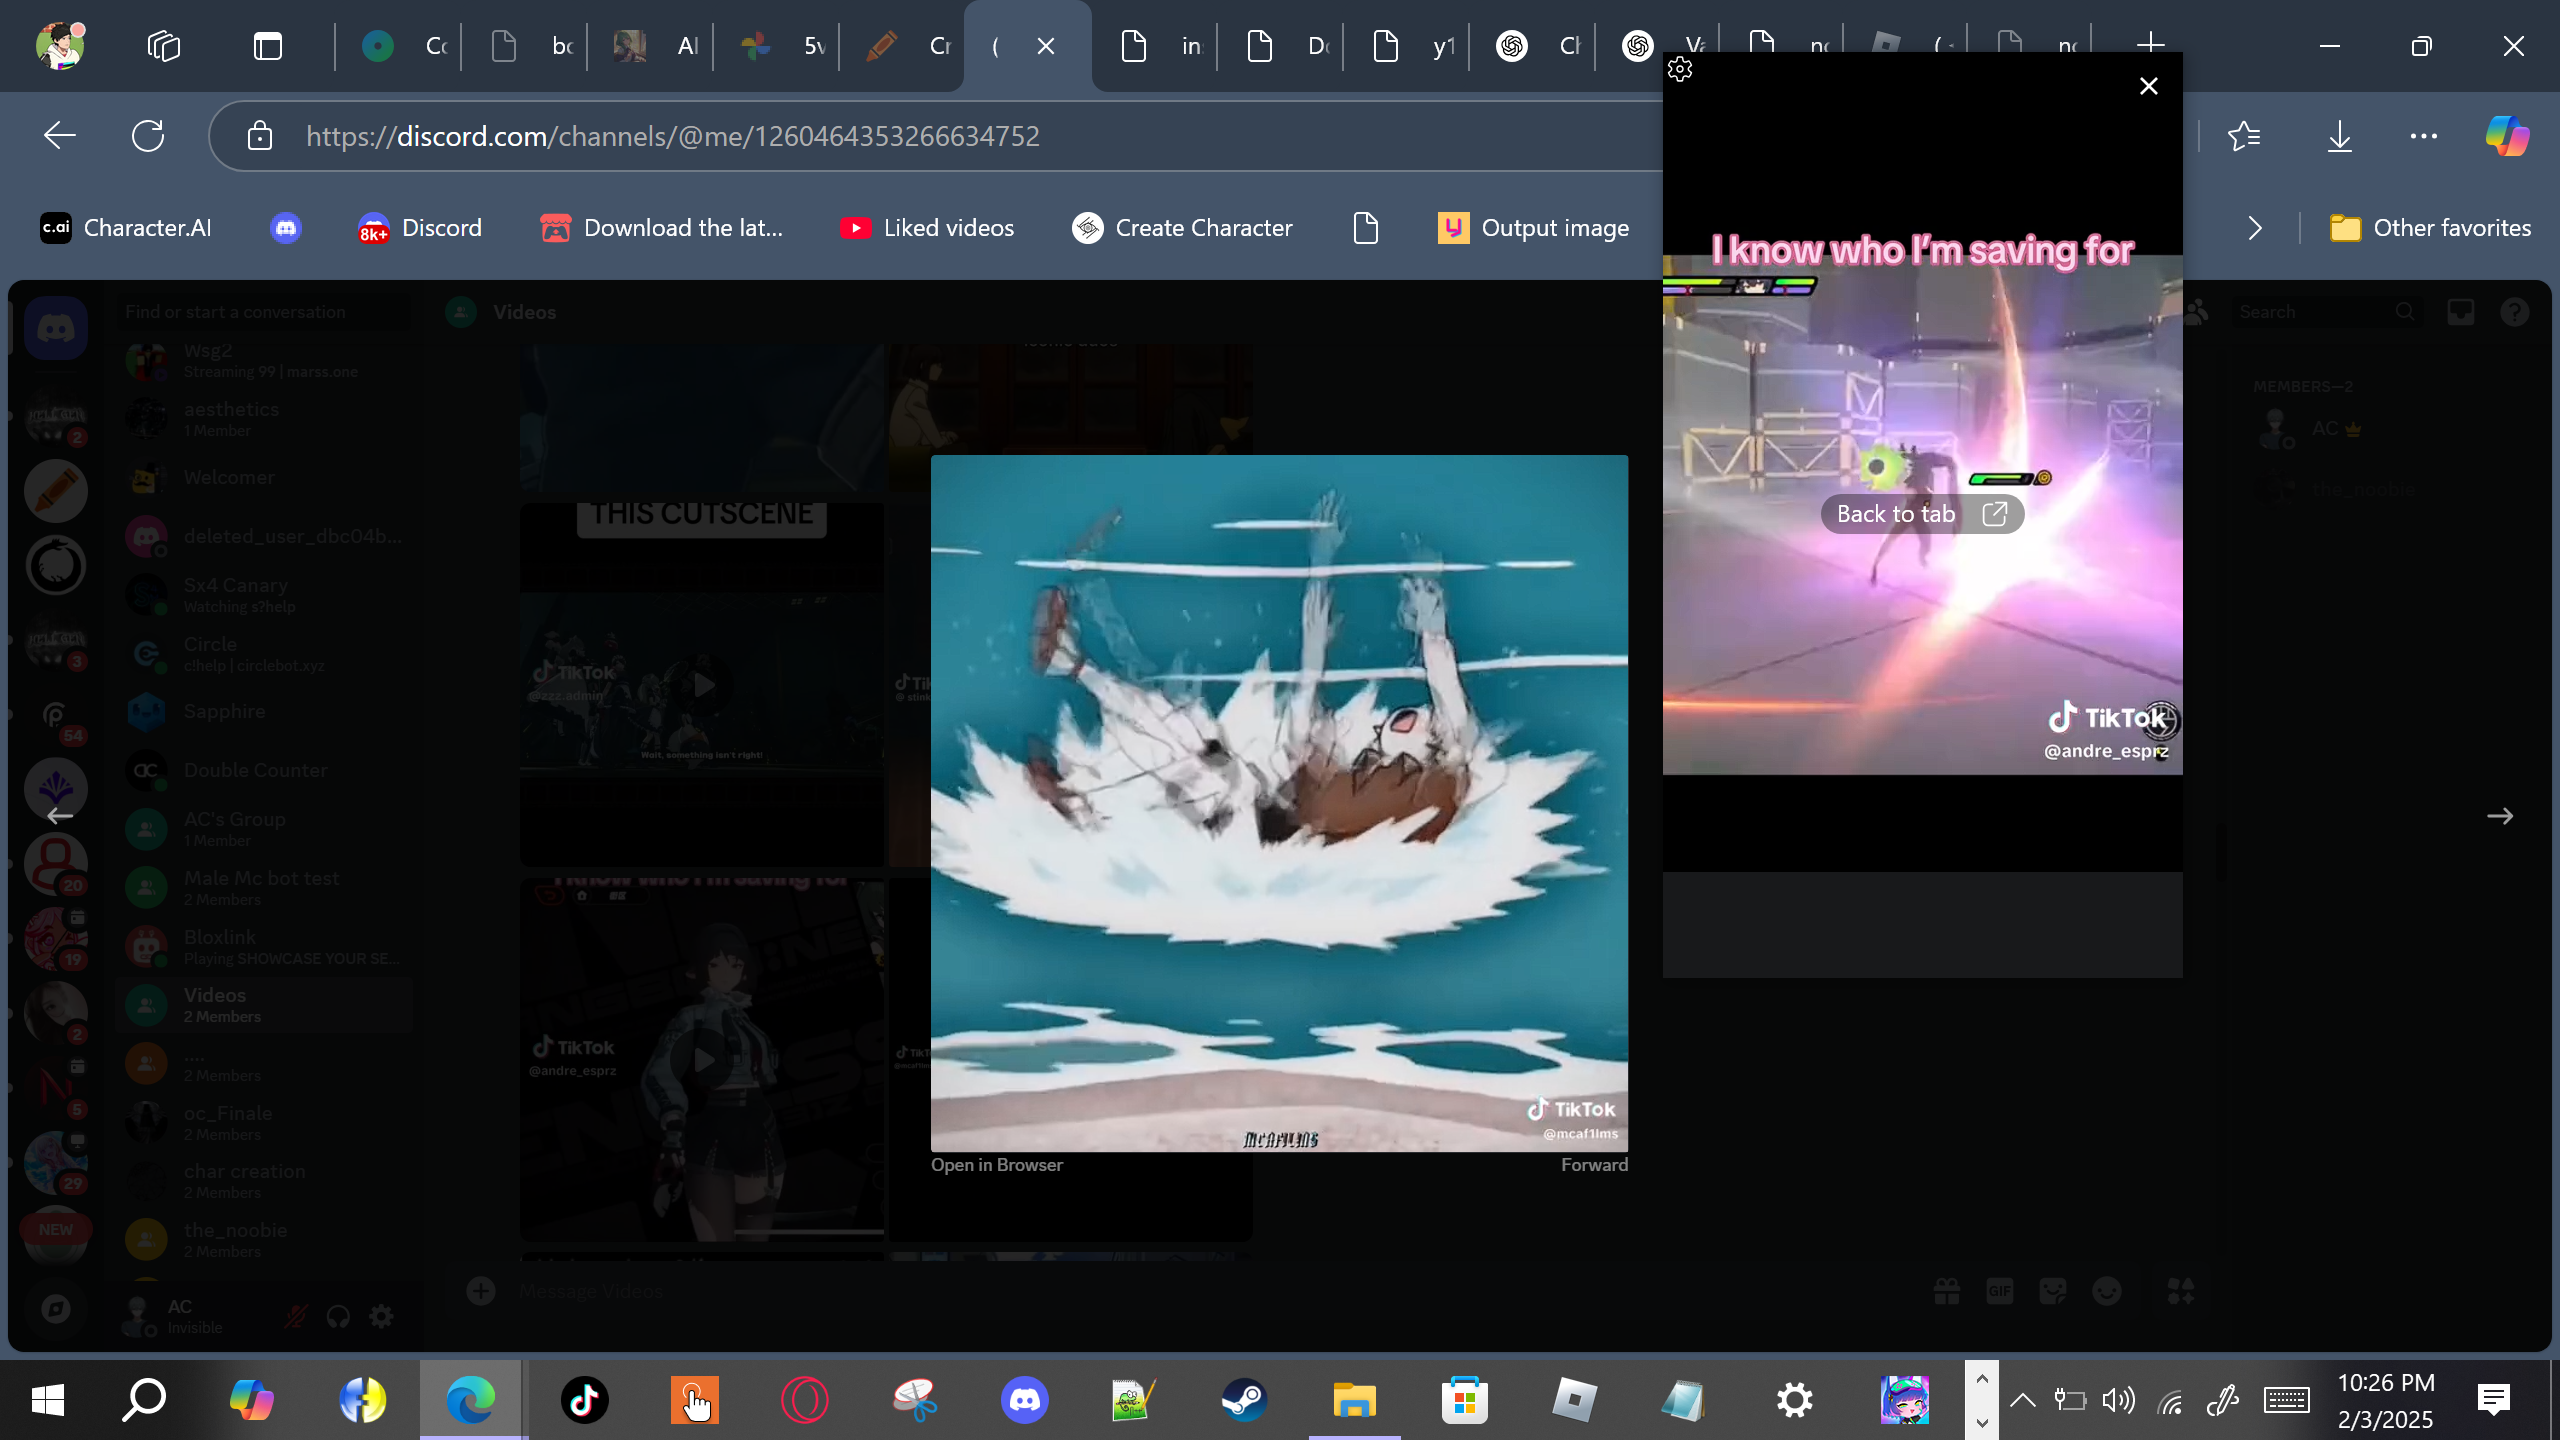Switch to the "bc" tab
2560x1440 pixels.
pyautogui.click(x=528, y=46)
